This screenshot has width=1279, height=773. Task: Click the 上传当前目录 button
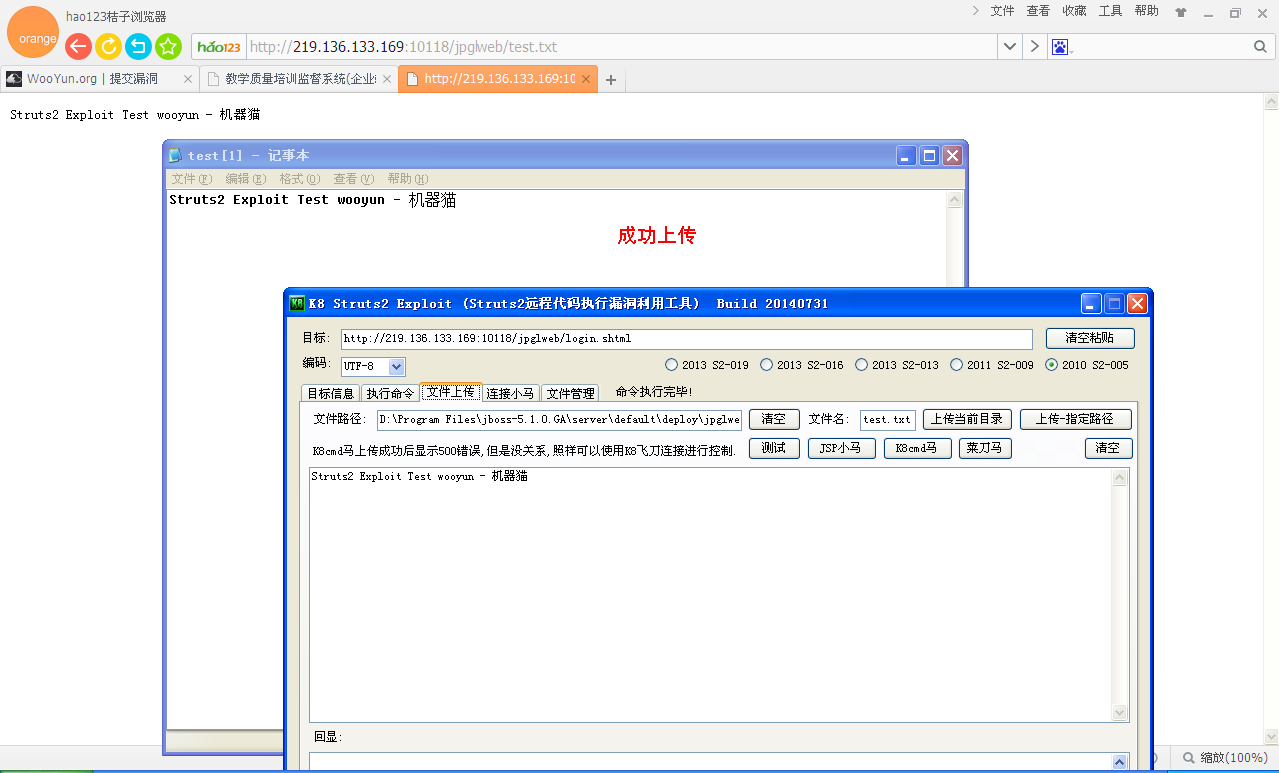click(x=967, y=420)
